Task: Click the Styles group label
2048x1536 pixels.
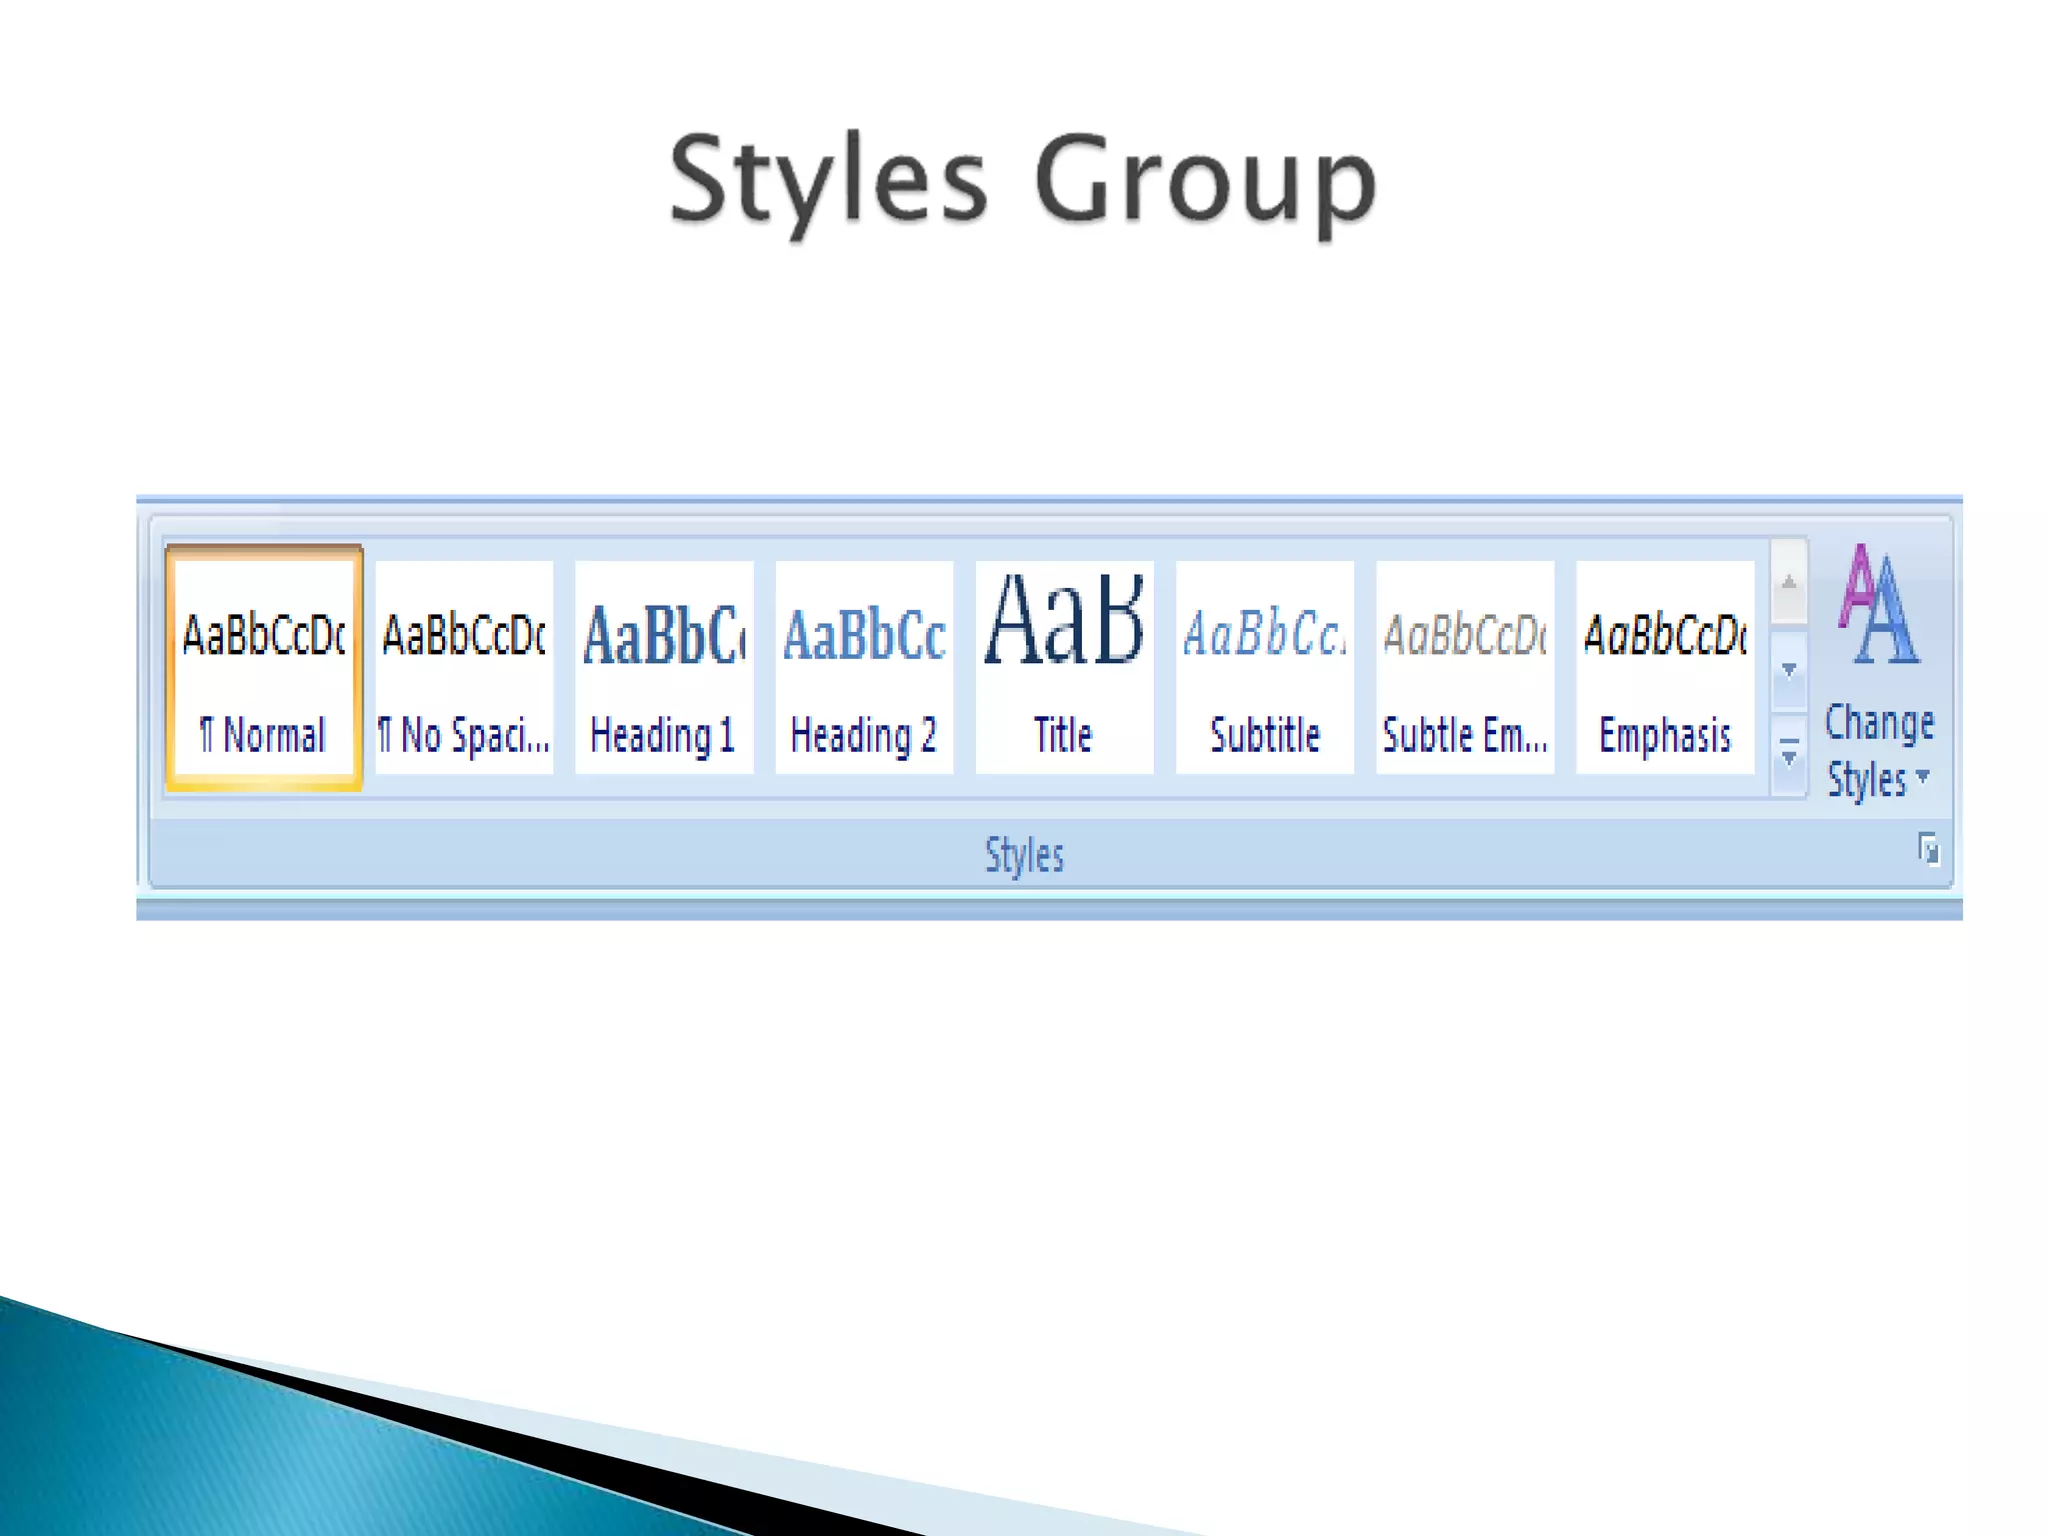Action: coord(1024,855)
